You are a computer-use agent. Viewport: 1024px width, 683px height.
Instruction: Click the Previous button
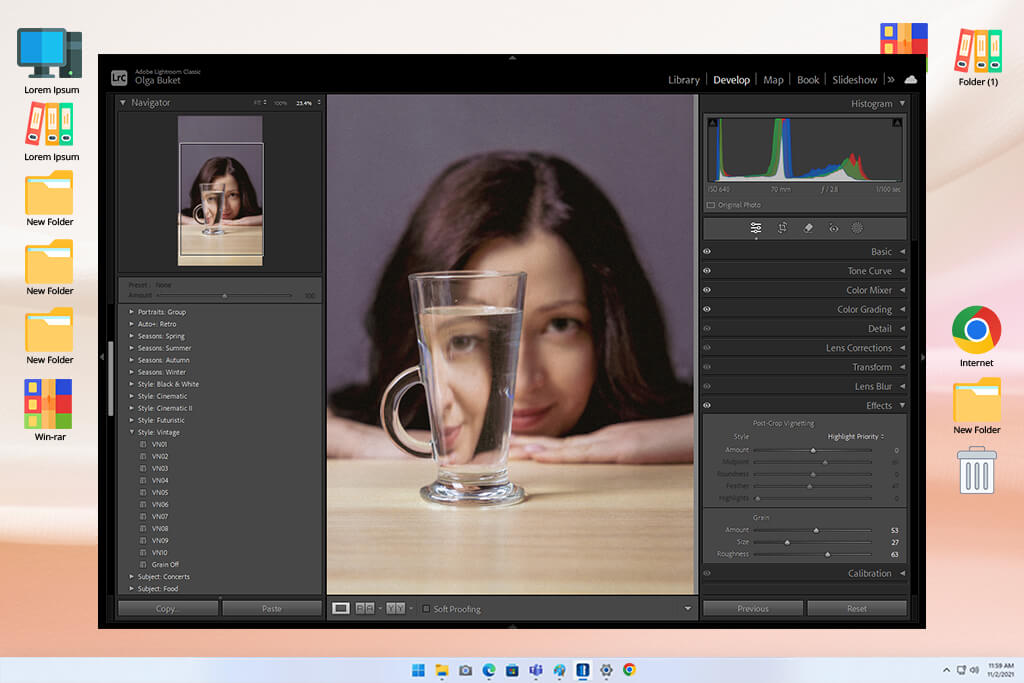click(x=753, y=609)
